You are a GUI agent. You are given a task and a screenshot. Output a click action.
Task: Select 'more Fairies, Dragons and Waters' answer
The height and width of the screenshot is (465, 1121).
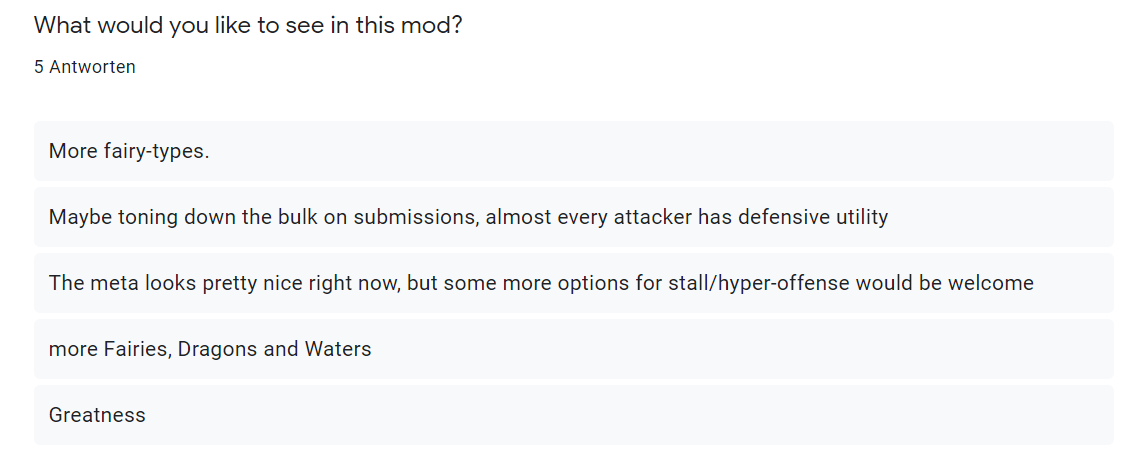[x=573, y=349]
